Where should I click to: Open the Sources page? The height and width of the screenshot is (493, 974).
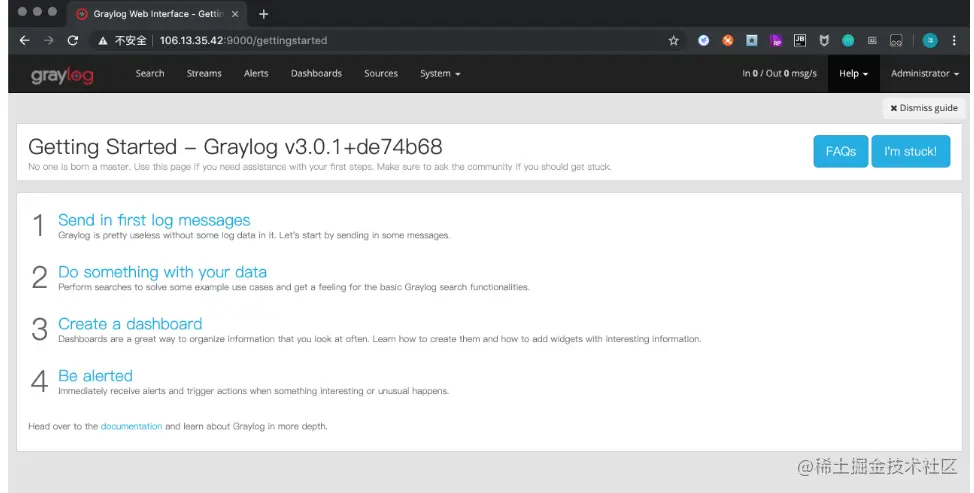coord(381,73)
